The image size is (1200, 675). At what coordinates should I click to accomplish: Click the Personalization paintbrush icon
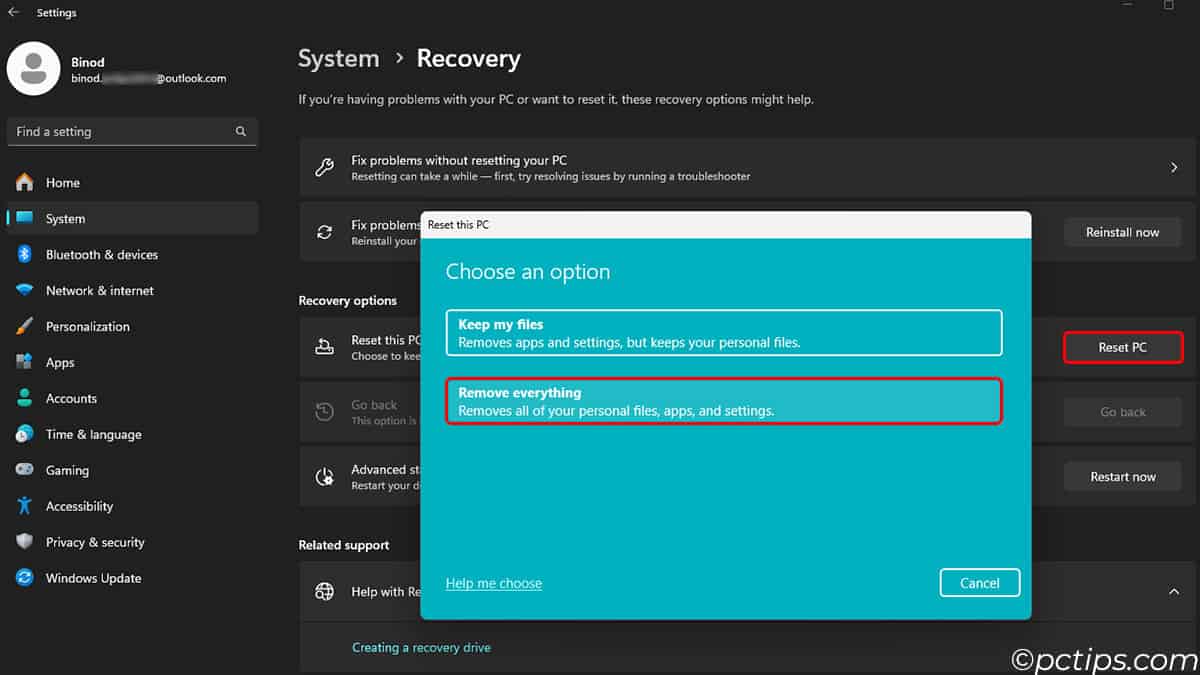[x=25, y=327]
